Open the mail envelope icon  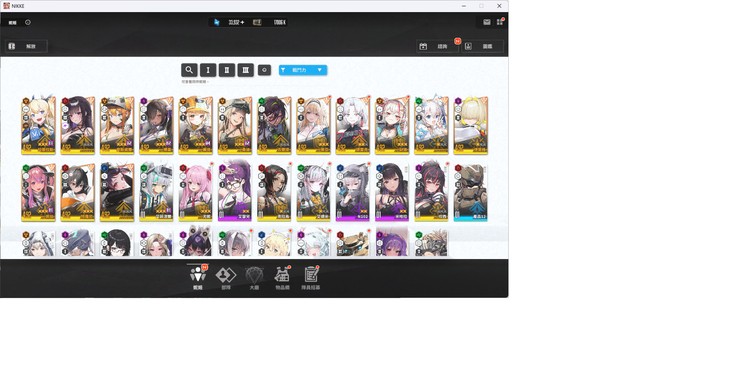pos(486,22)
